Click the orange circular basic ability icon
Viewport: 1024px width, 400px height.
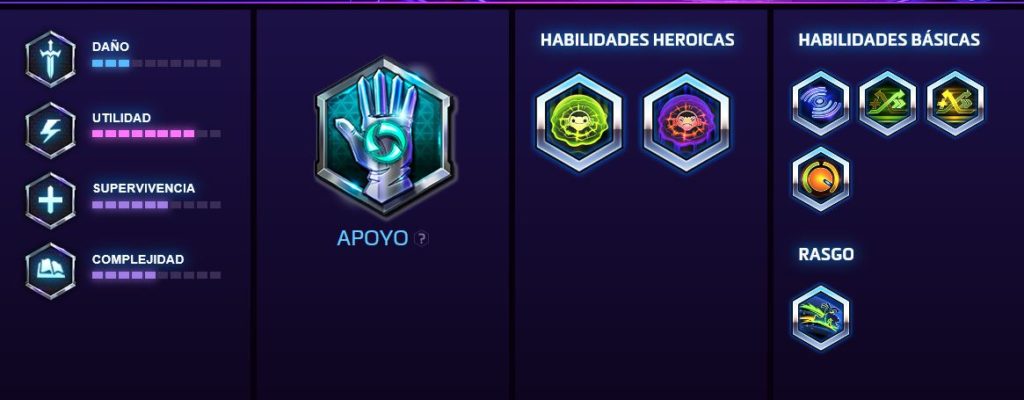click(821, 179)
